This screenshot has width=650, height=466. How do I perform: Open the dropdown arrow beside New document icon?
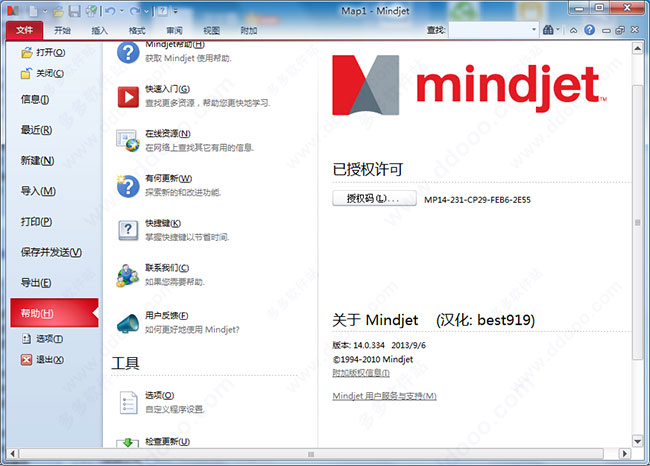tap(45, 11)
